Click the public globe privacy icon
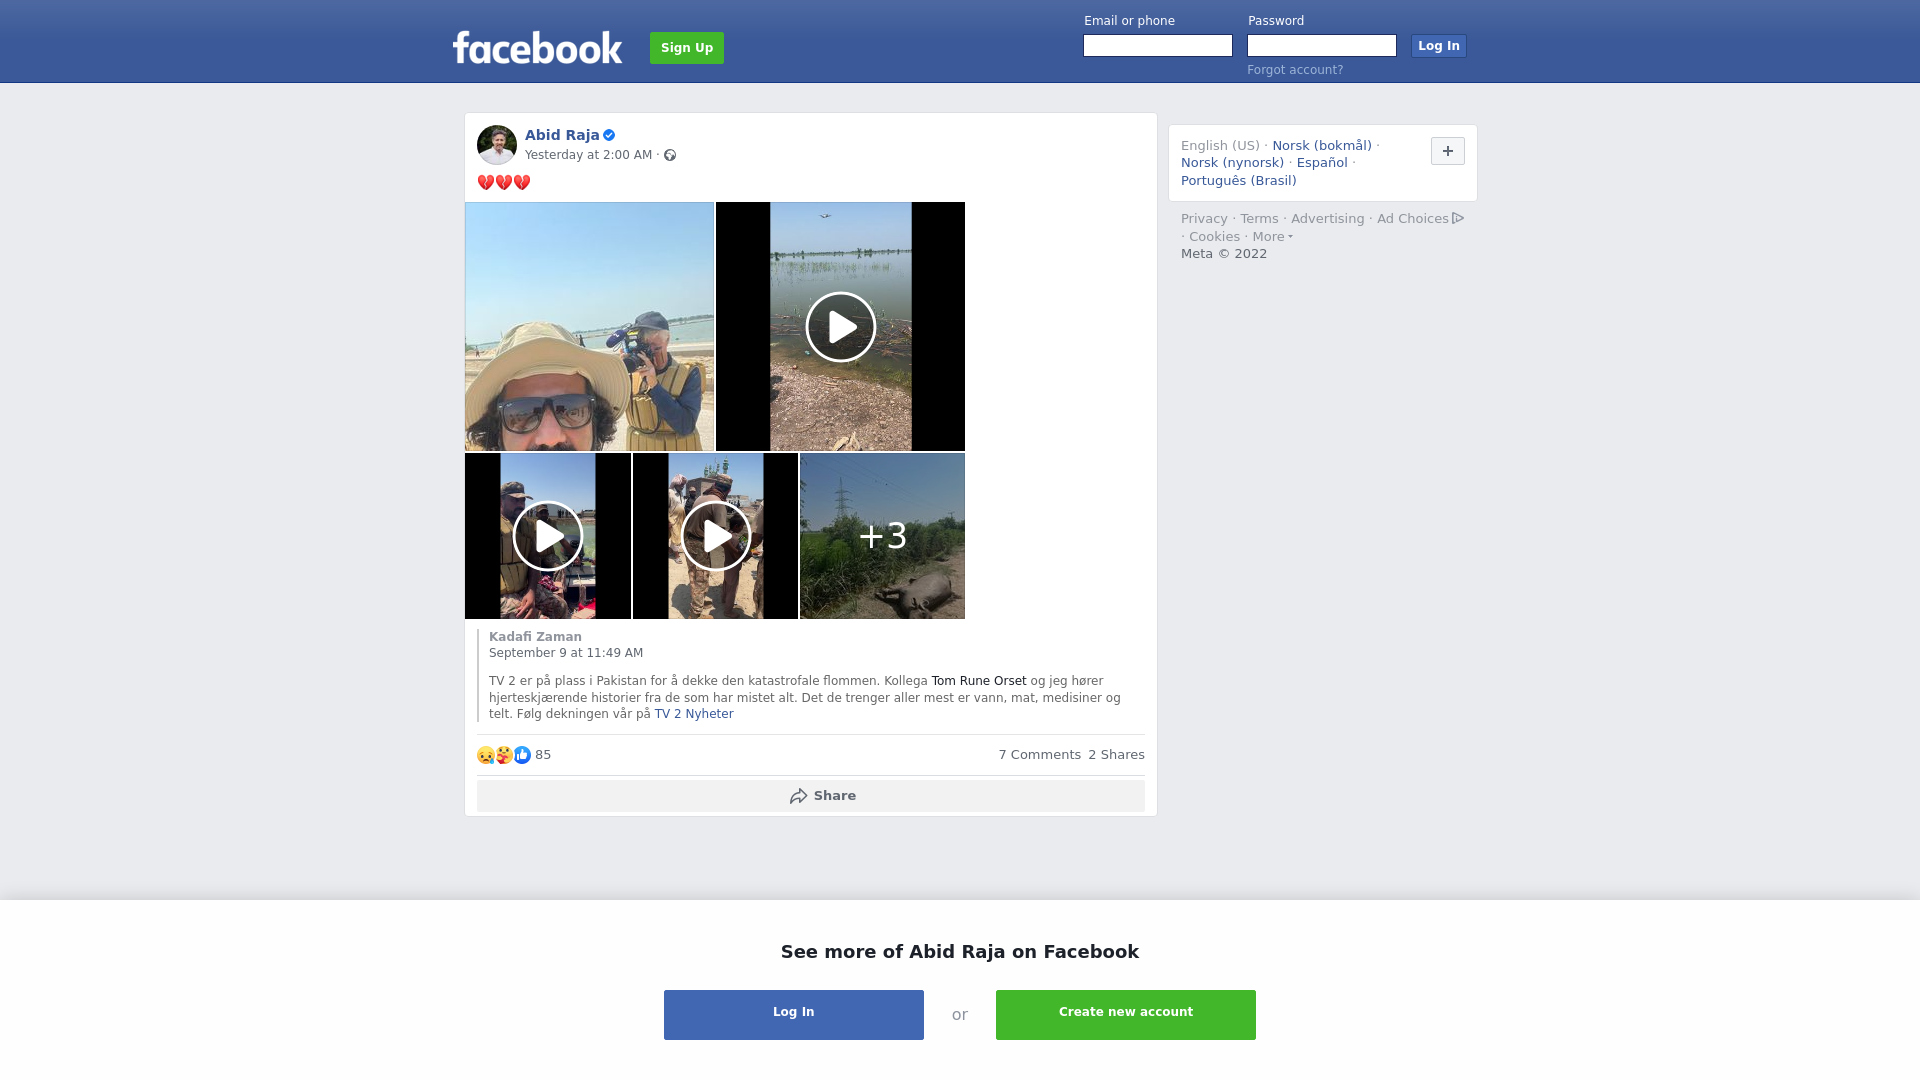This screenshot has height=1080, width=1920. [x=670, y=155]
